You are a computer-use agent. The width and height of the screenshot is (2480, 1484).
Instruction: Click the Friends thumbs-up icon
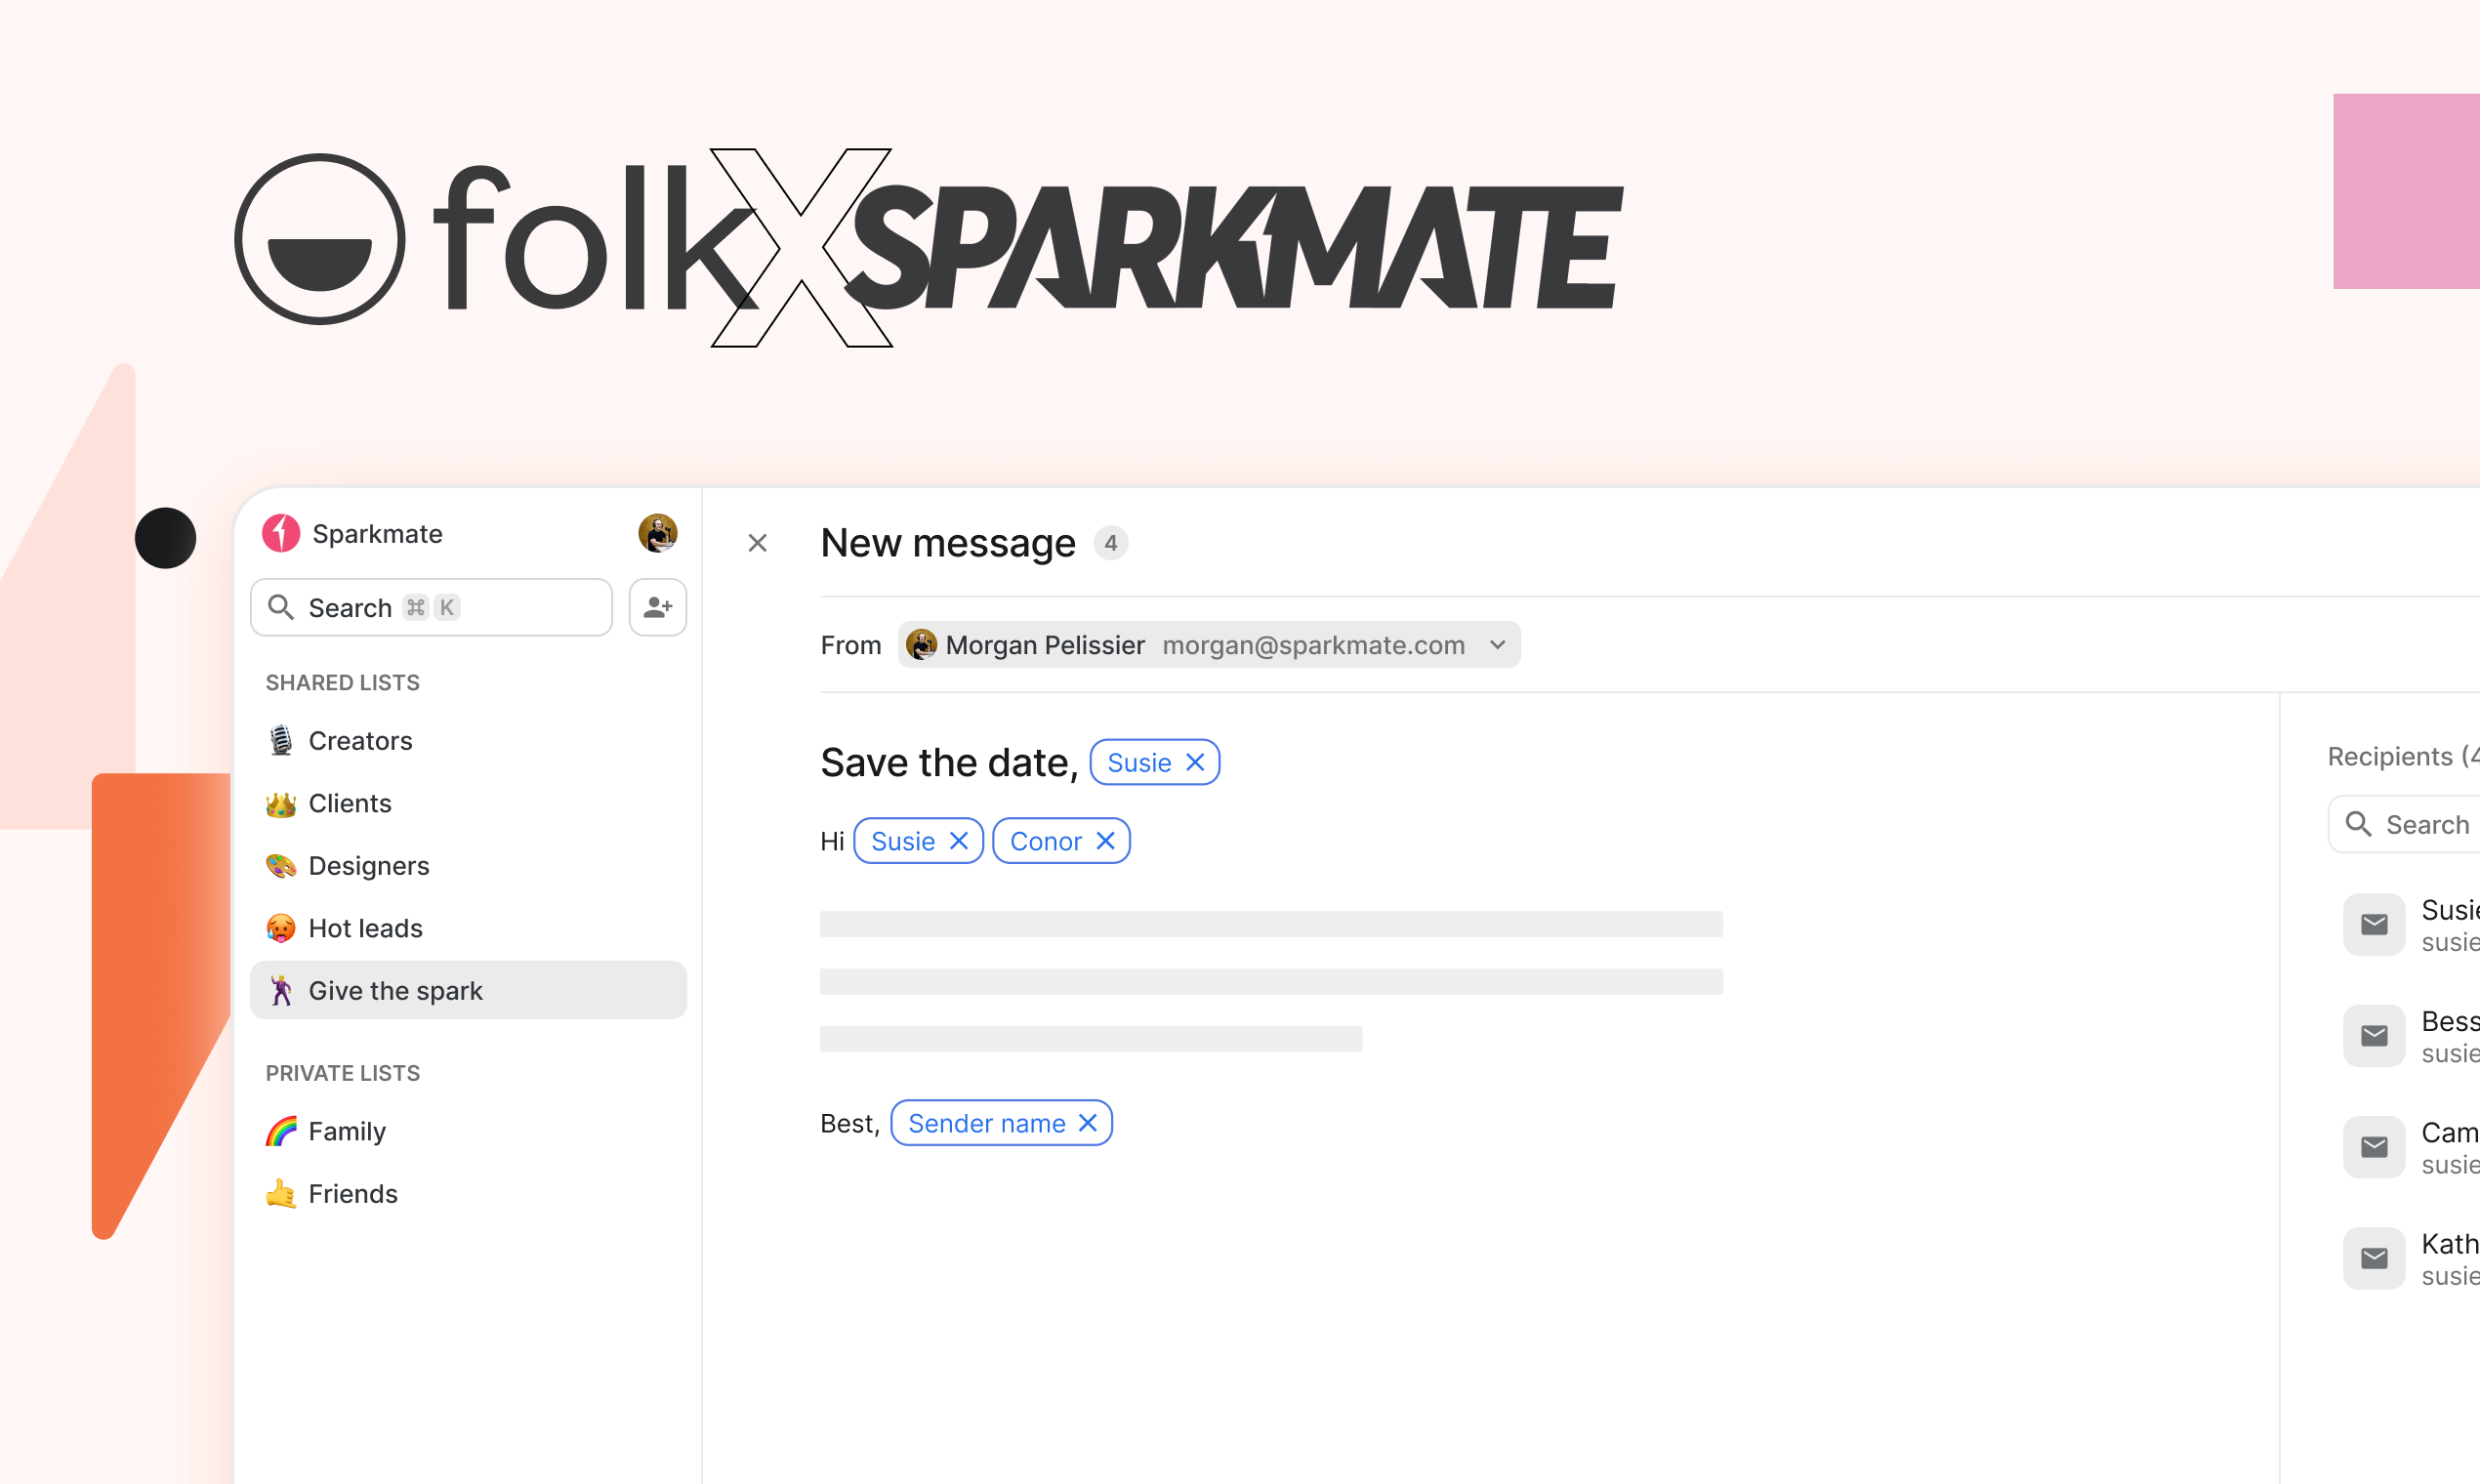pyautogui.click(x=281, y=1193)
